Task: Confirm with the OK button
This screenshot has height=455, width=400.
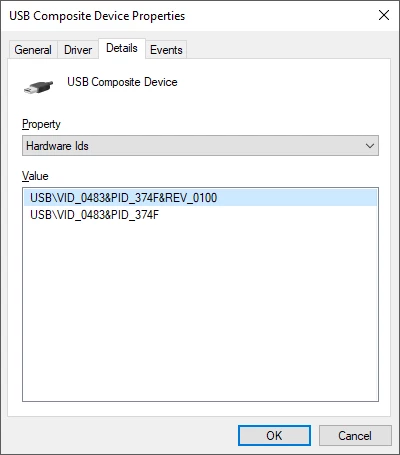Action: coord(274,435)
